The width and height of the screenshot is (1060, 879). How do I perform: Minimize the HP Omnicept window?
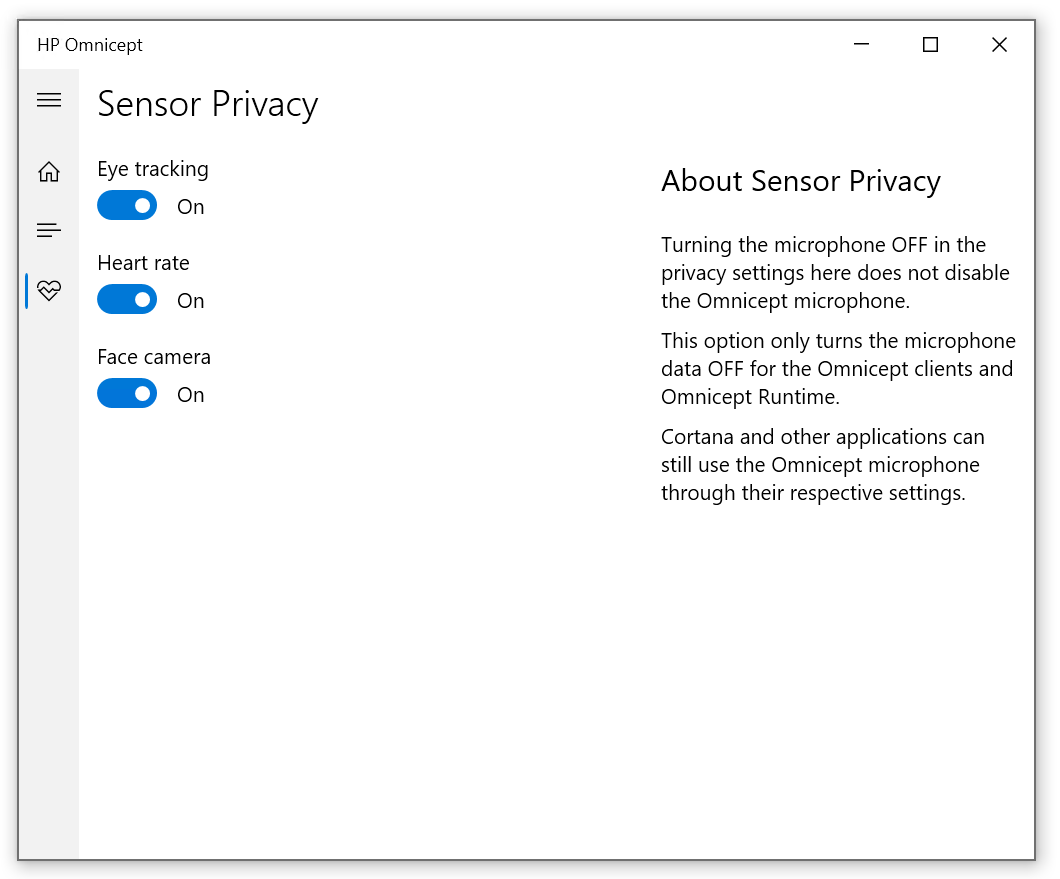click(x=861, y=45)
